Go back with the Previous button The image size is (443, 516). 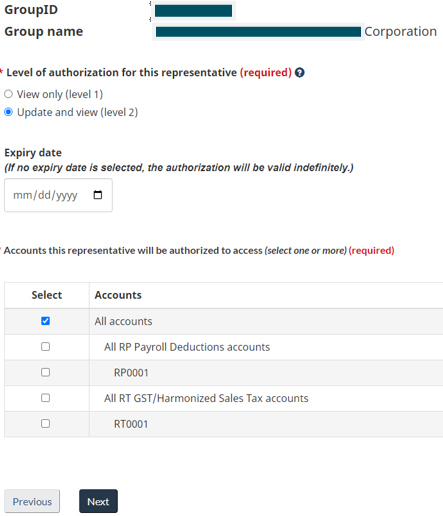click(x=32, y=501)
